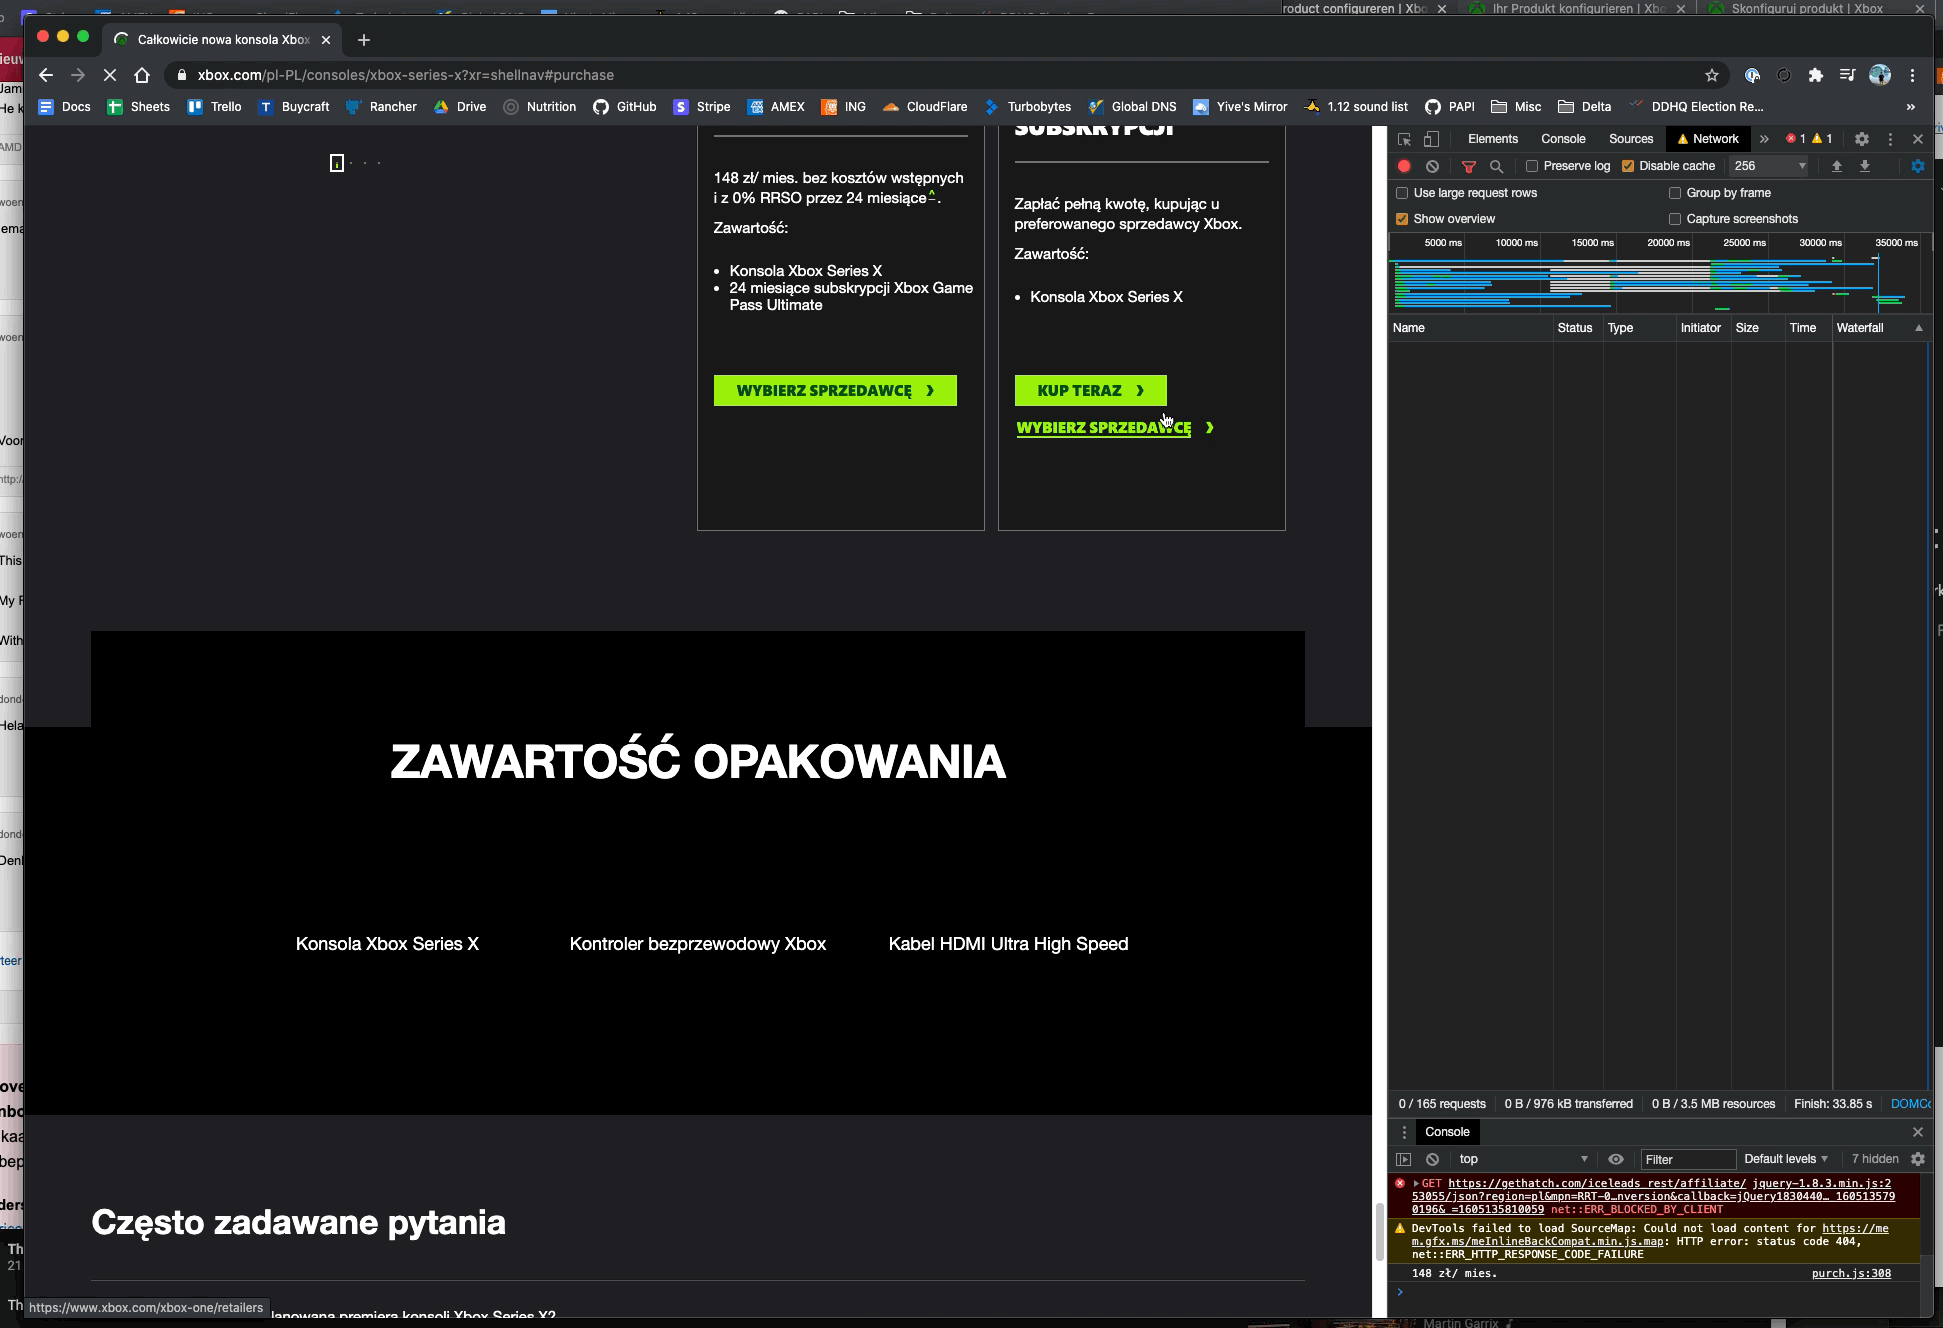Open the console settings gear
This screenshot has height=1328, width=1943.
(1917, 1159)
